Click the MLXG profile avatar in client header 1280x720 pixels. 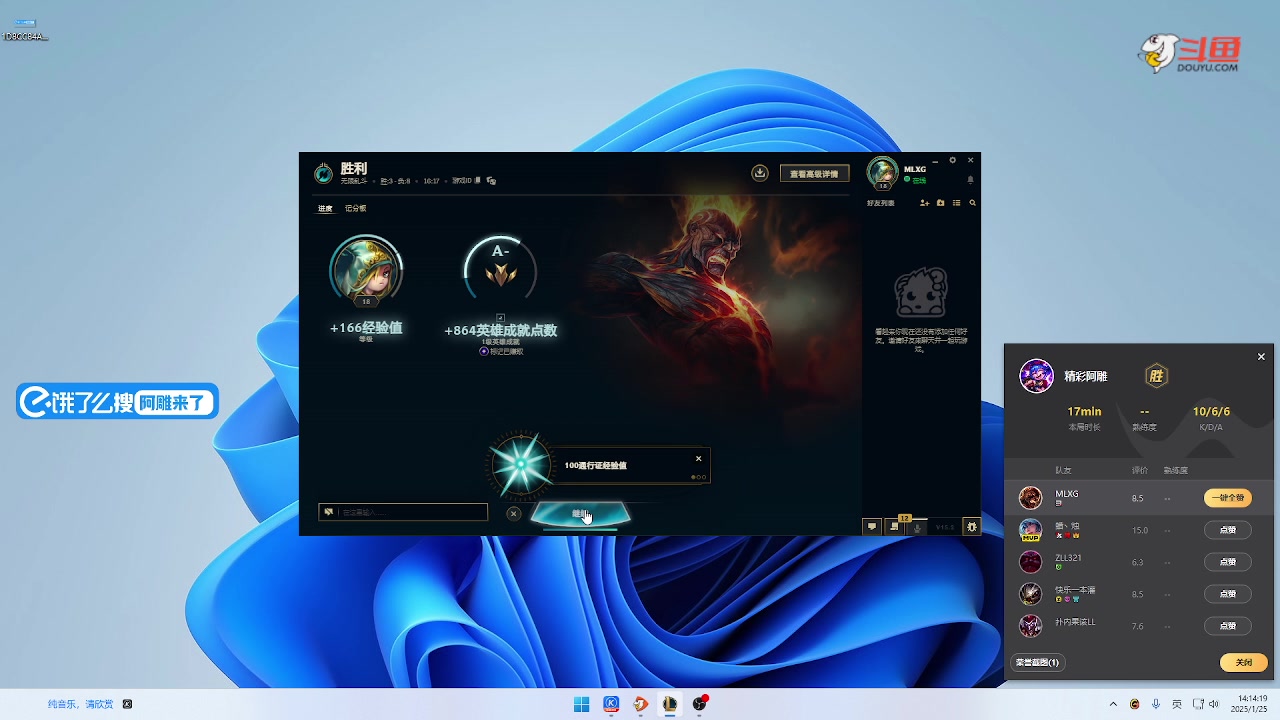tap(882, 172)
